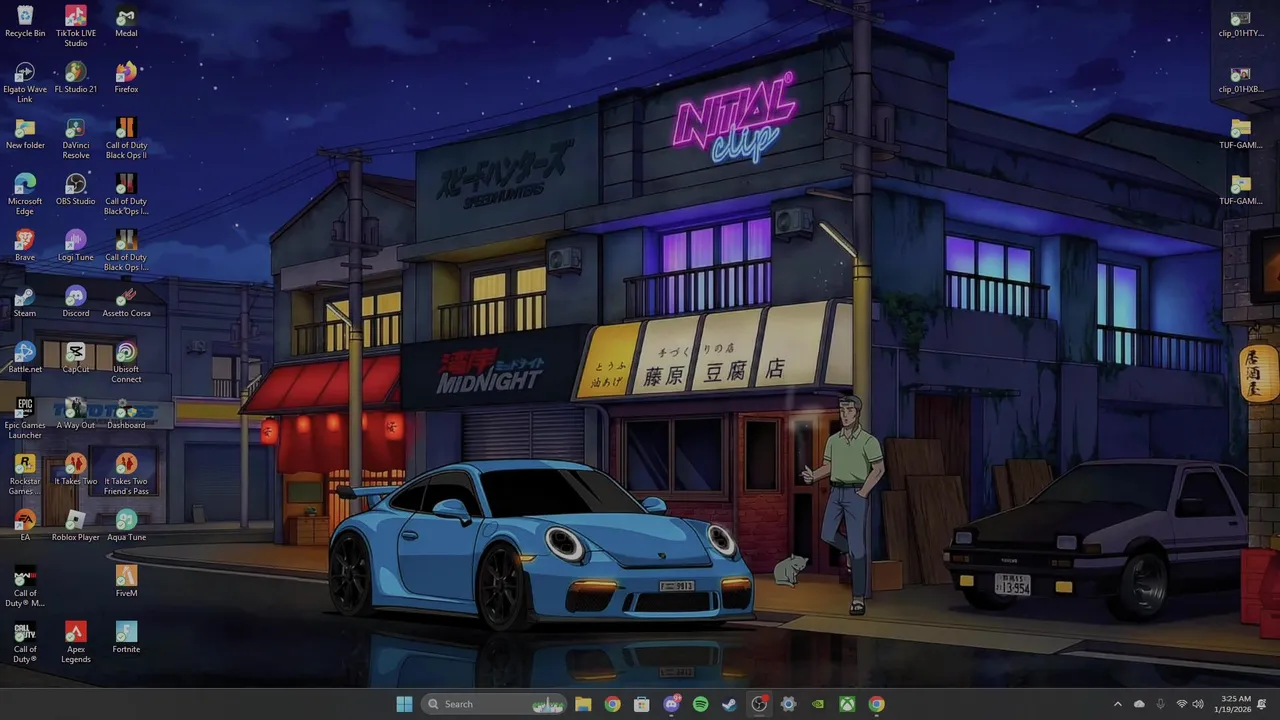Select the Ubisoft Connect shortcut
The width and height of the screenshot is (1280, 720).
[x=126, y=363]
